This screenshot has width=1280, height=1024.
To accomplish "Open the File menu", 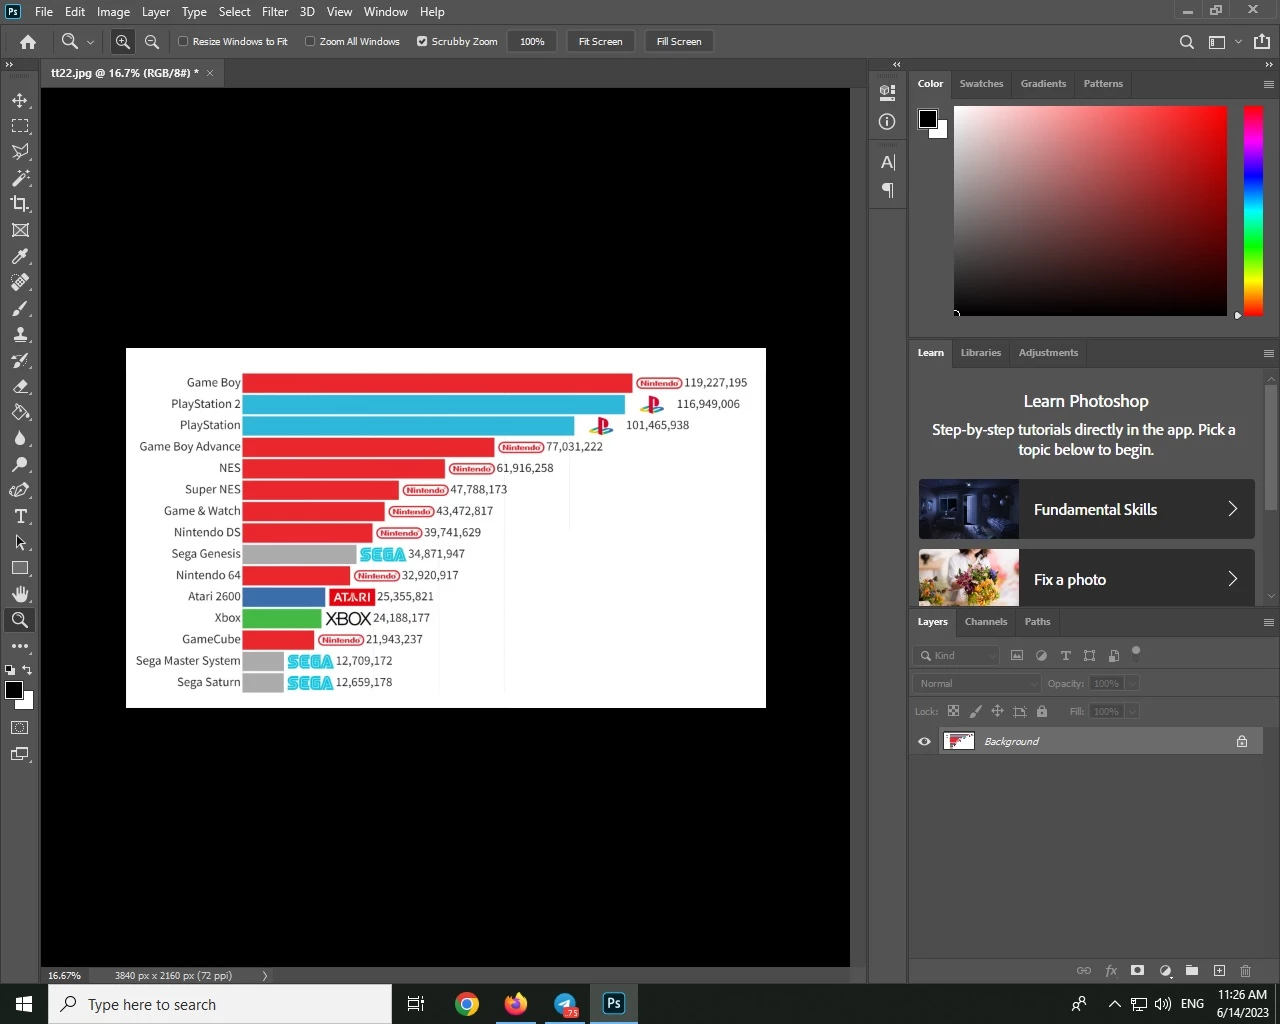I will [x=44, y=12].
